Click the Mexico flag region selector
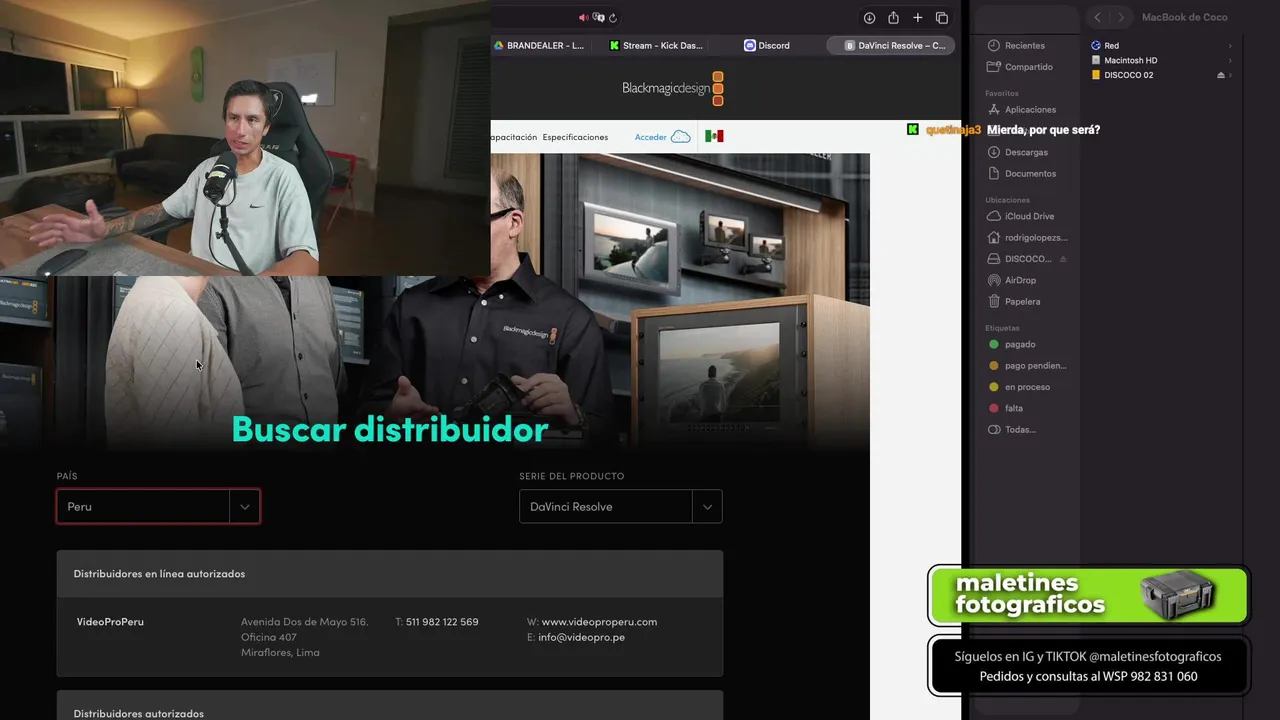Screen dimensions: 1280x720 click(x=714, y=136)
